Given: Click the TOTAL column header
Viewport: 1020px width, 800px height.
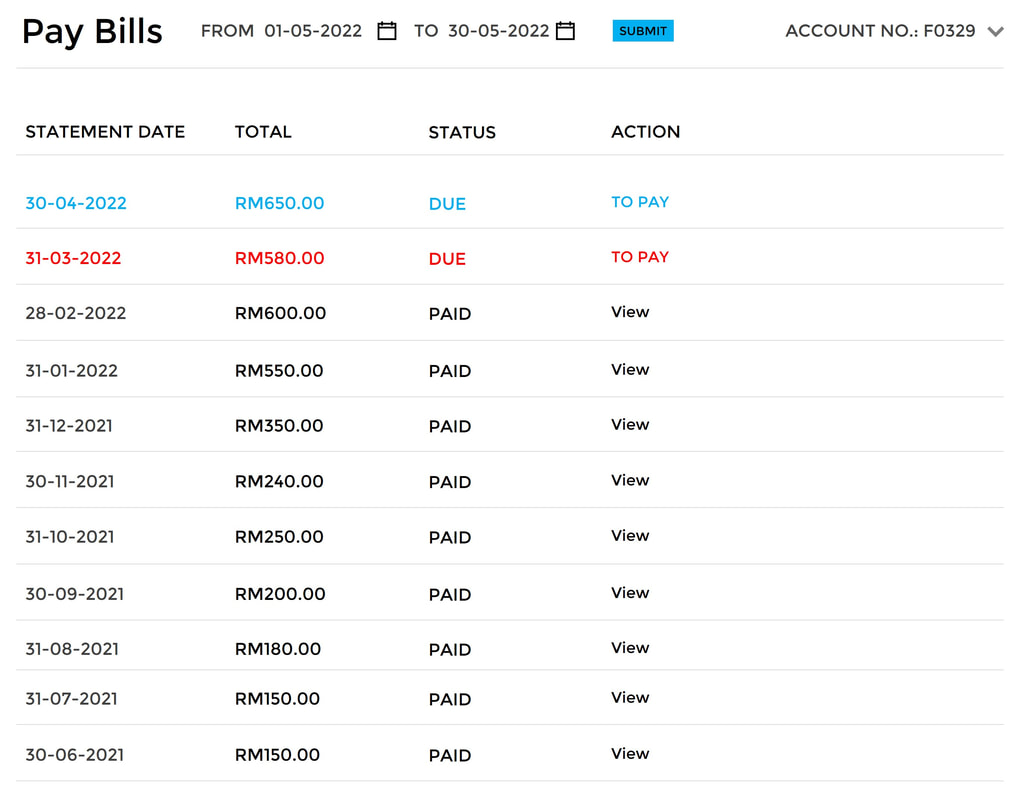Looking at the screenshot, I should pos(263,131).
